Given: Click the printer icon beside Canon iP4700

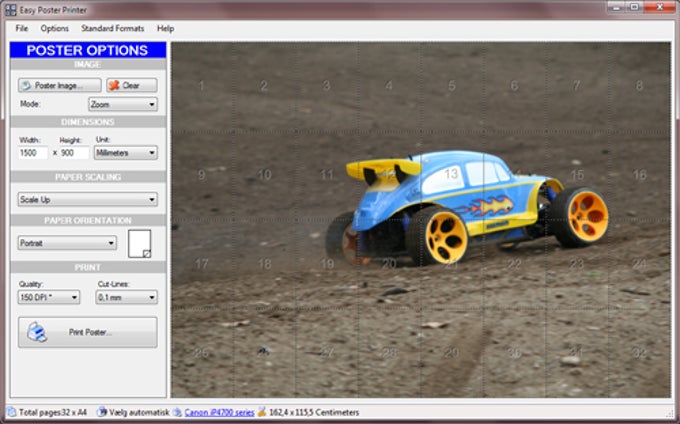Looking at the screenshot, I should pyautogui.click(x=177, y=411).
